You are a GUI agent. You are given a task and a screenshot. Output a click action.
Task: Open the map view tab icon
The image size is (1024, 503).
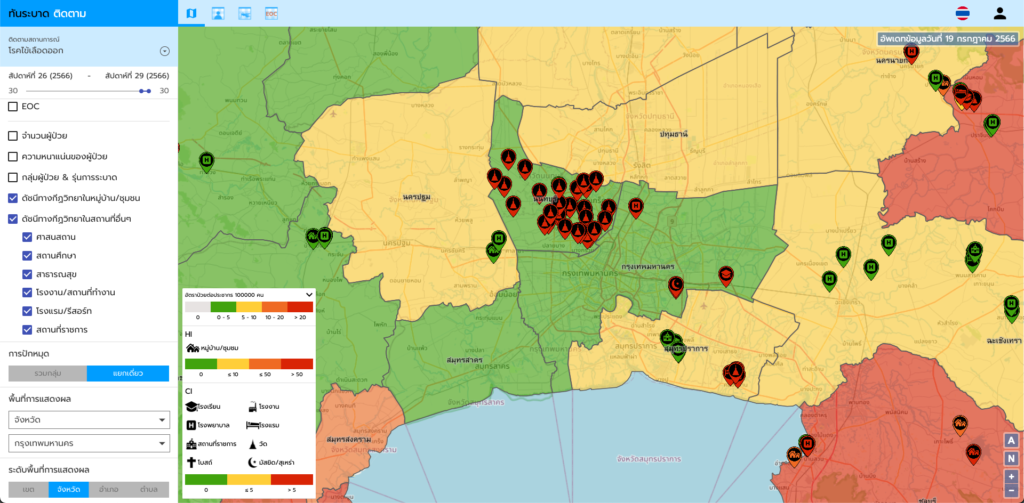coord(192,13)
